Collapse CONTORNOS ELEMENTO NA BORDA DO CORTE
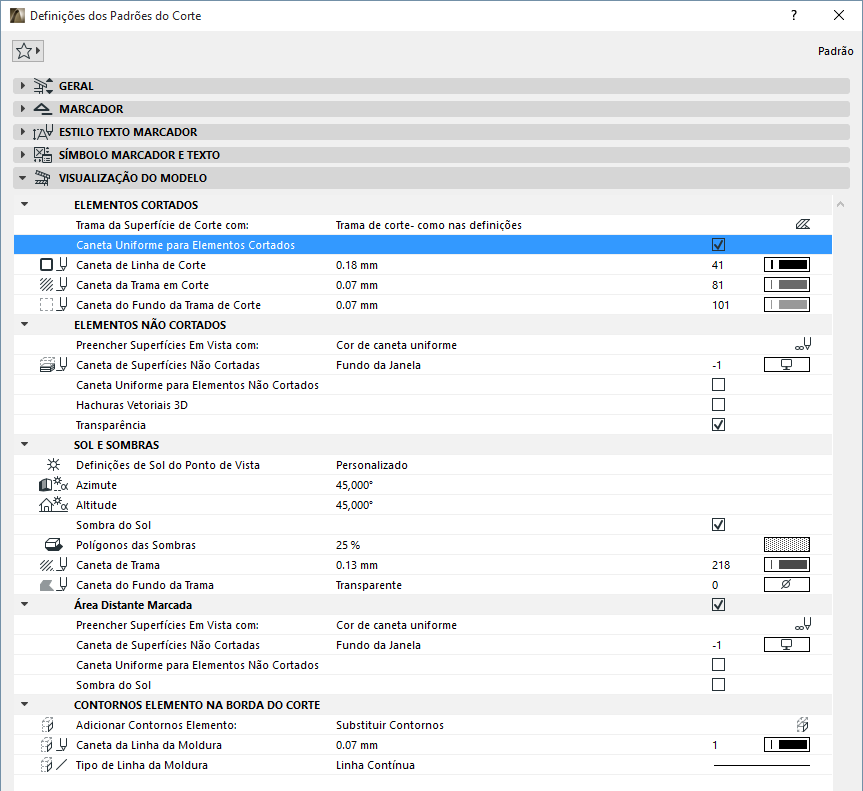Image resolution: width=863 pixels, height=791 pixels. 24,704
